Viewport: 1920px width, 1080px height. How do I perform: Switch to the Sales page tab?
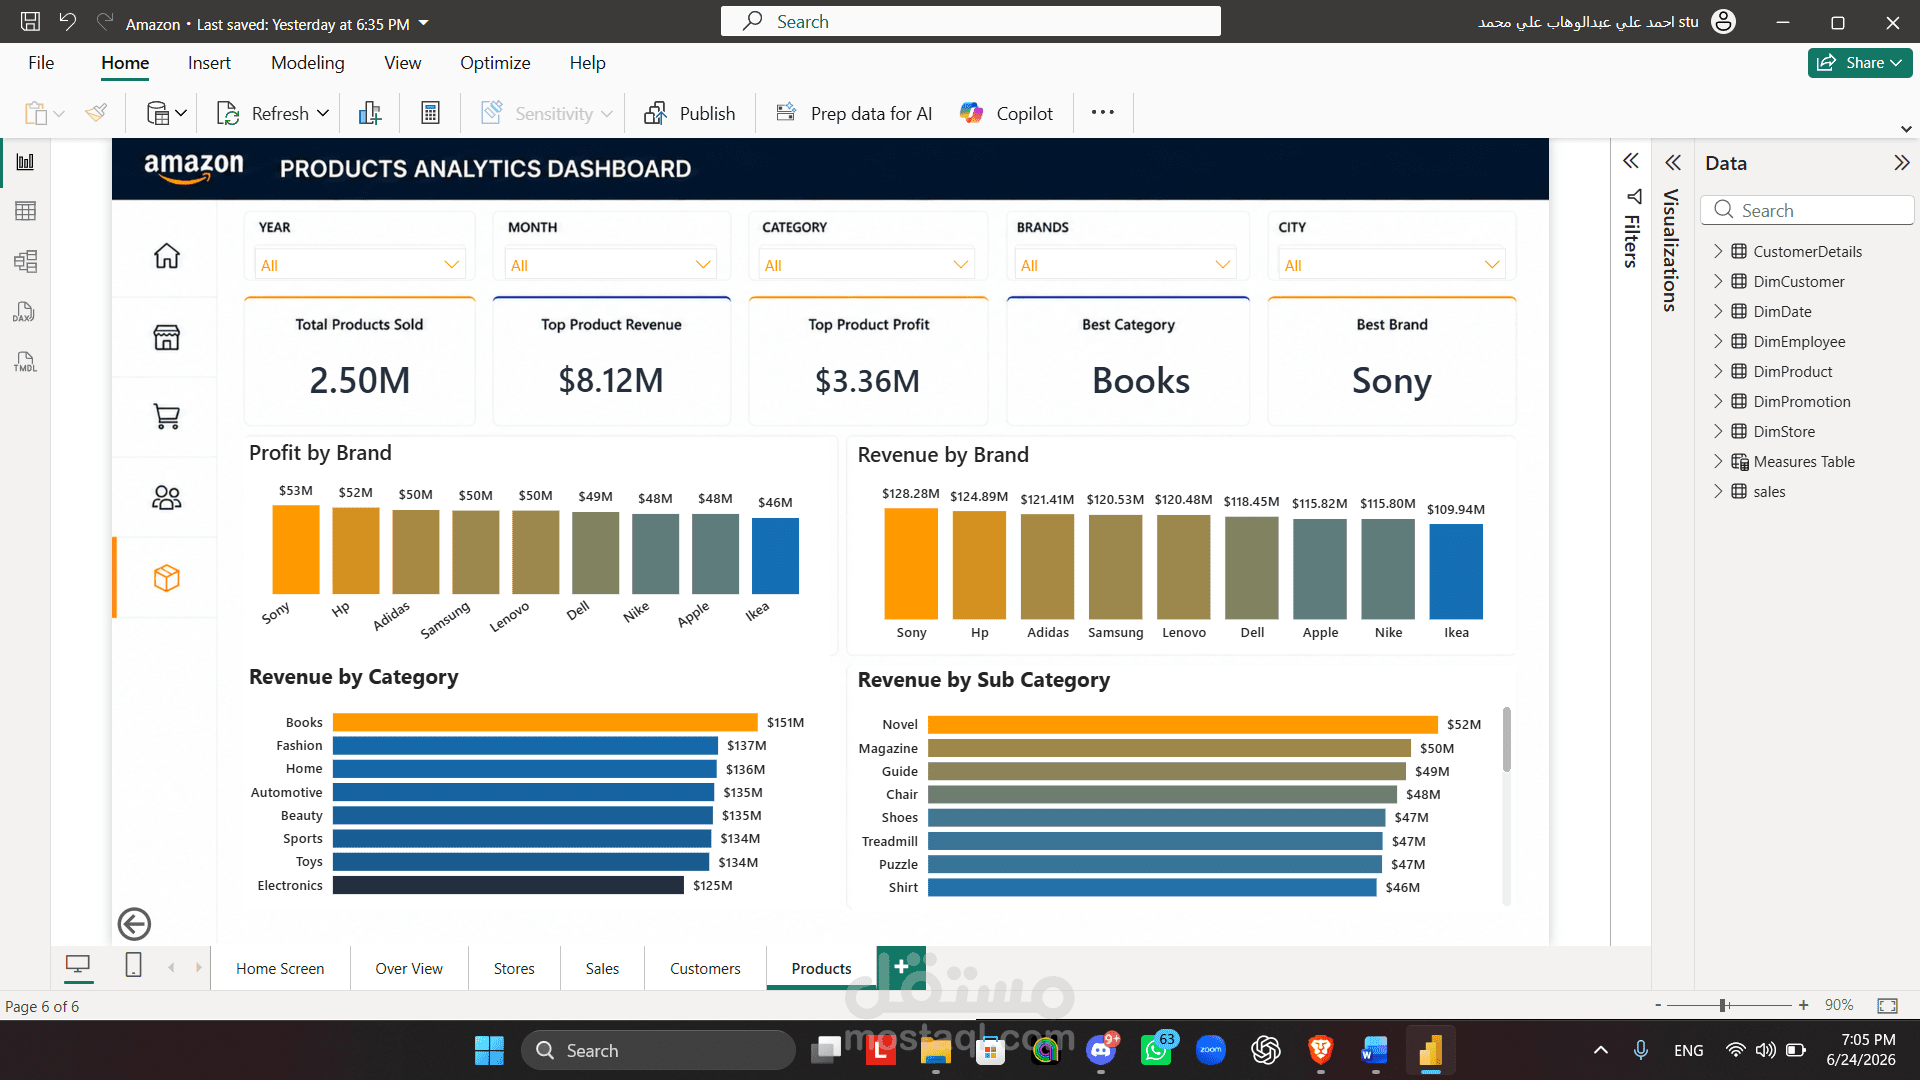tap(602, 968)
